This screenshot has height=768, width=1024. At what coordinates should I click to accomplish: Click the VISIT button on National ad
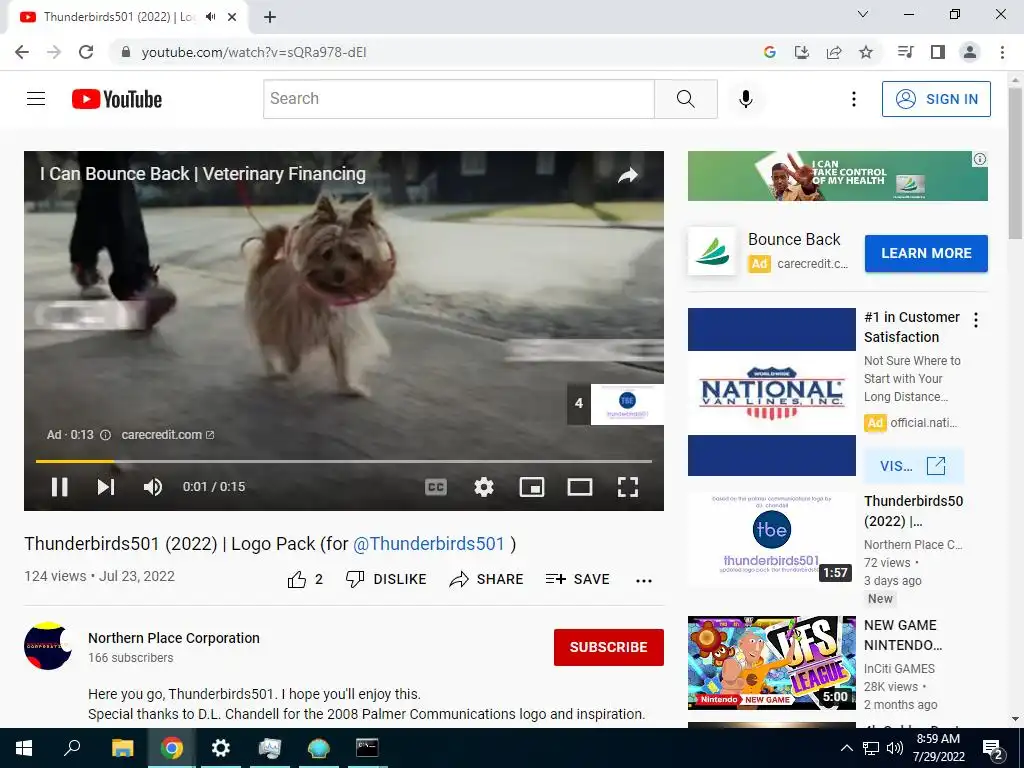[x=913, y=466]
